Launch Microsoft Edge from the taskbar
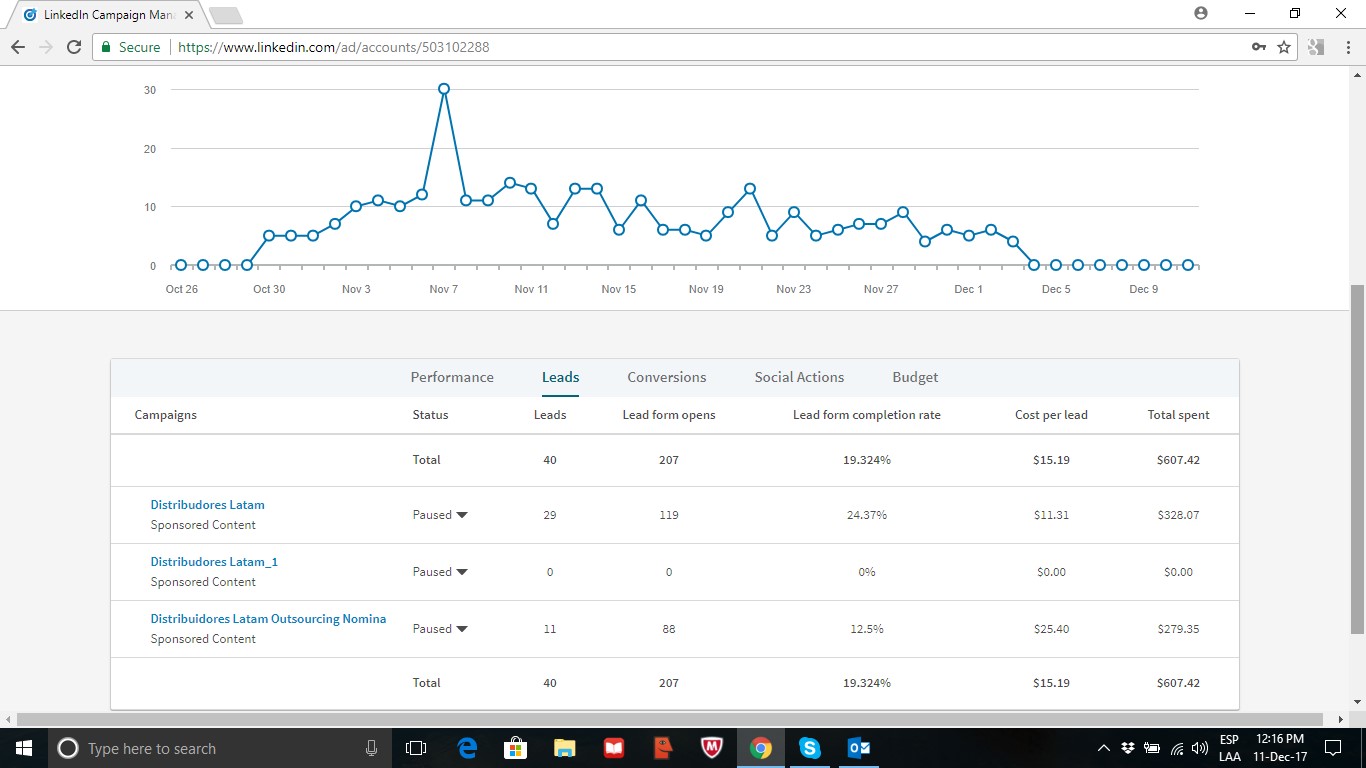This screenshot has height=768, width=1366. (467, 748)
